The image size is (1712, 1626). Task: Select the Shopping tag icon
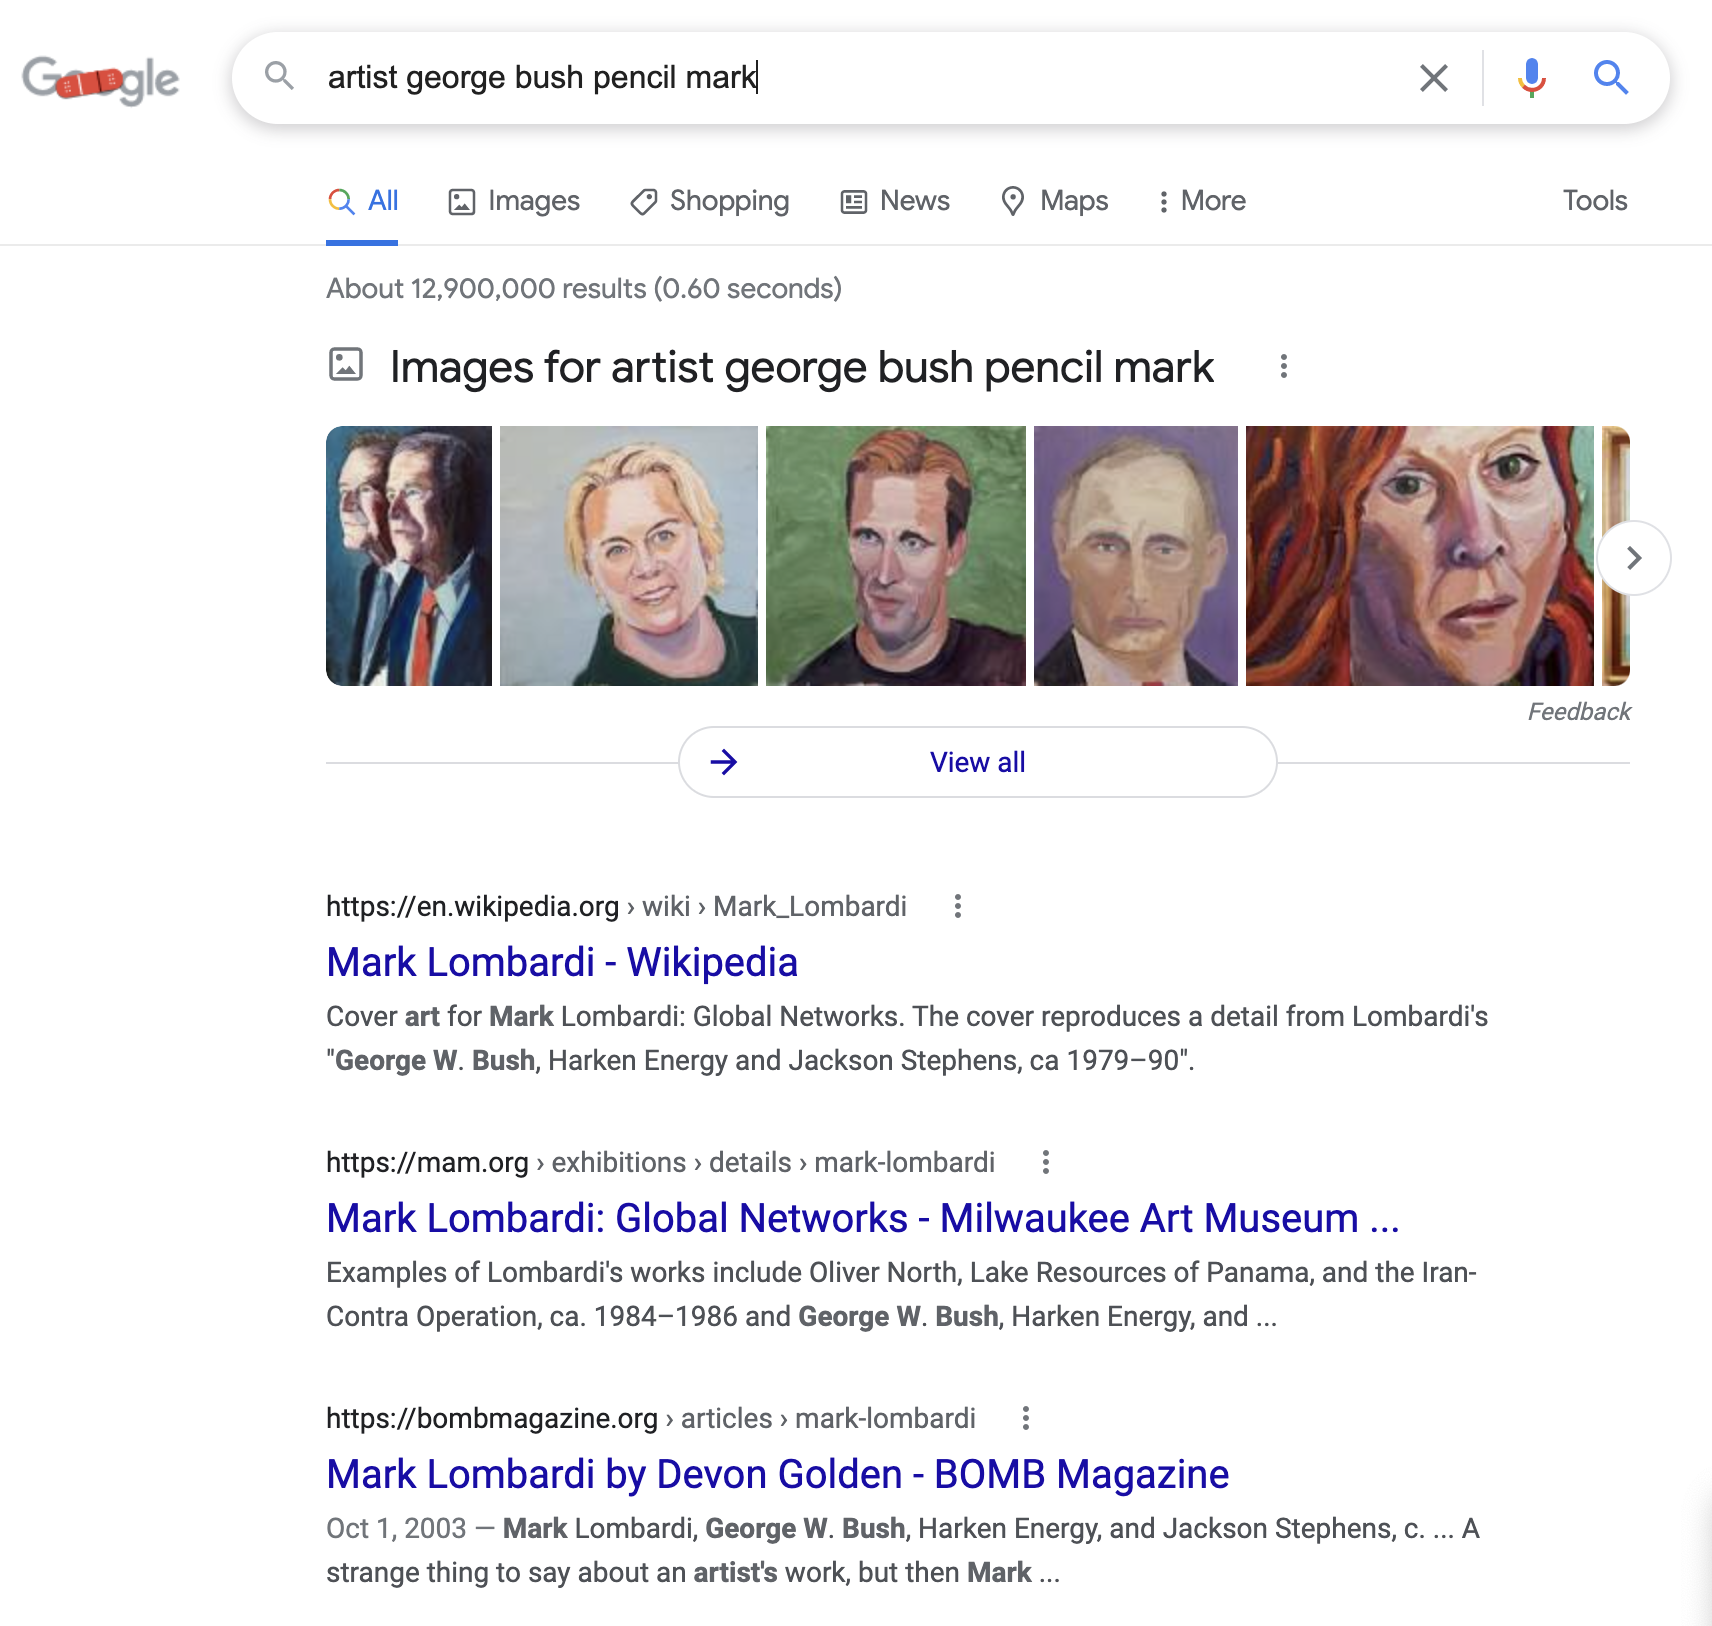(644, 201)
